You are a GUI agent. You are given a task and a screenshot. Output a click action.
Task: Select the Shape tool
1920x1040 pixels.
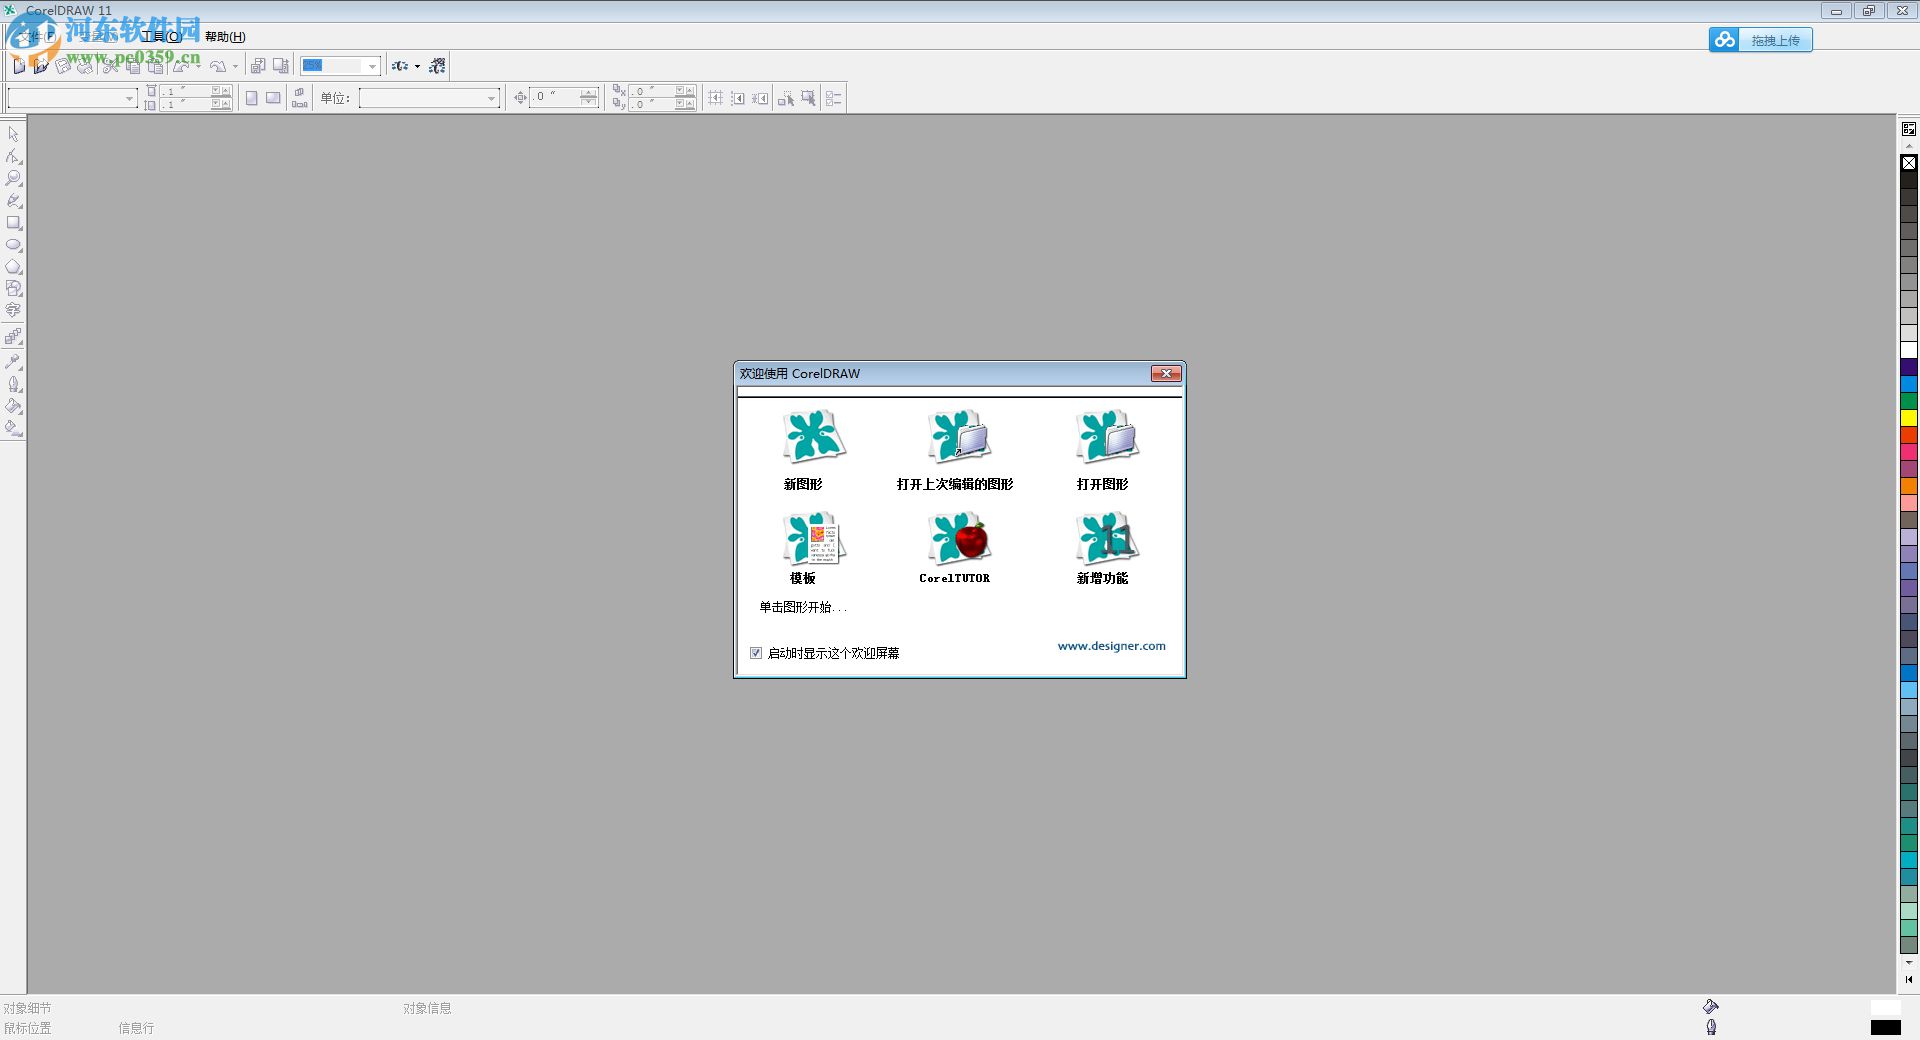[13, 157]
